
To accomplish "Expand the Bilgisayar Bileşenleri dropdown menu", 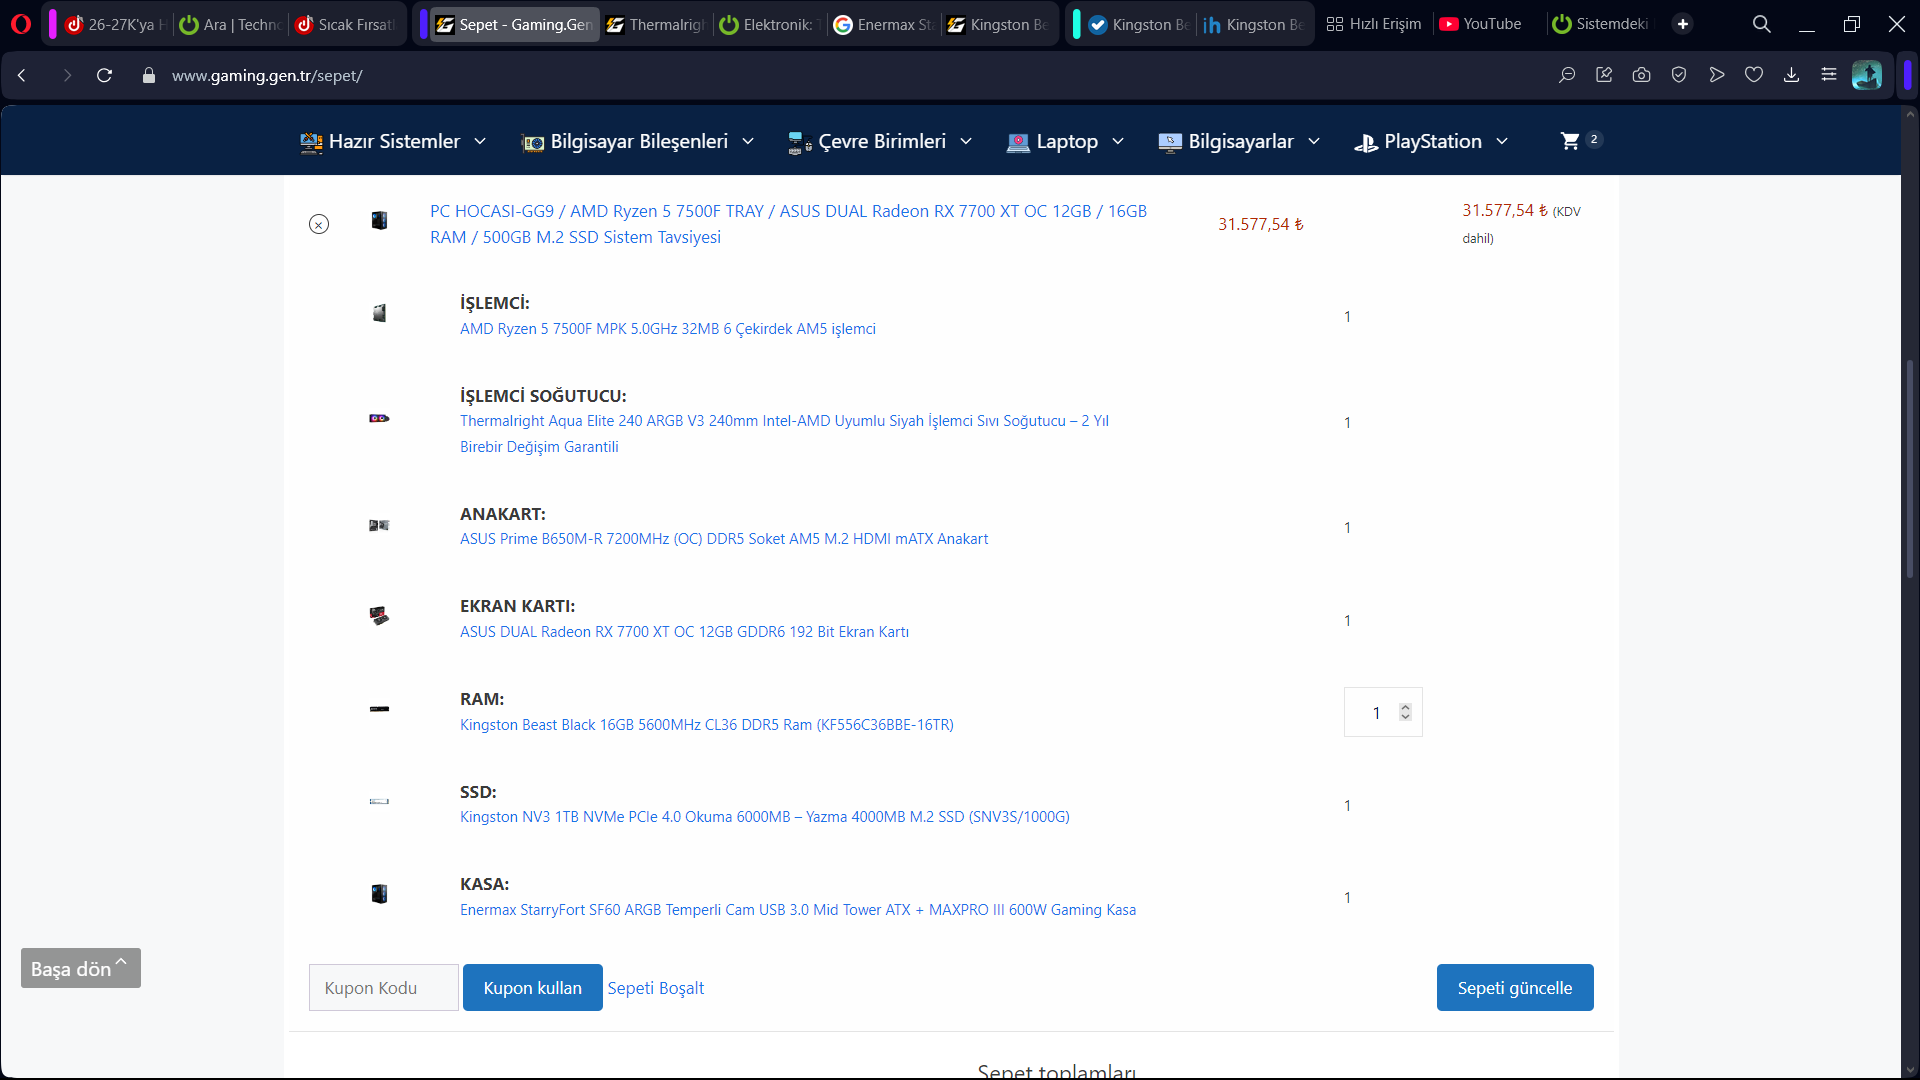I will pyautogui.click(x=638, y=142).
